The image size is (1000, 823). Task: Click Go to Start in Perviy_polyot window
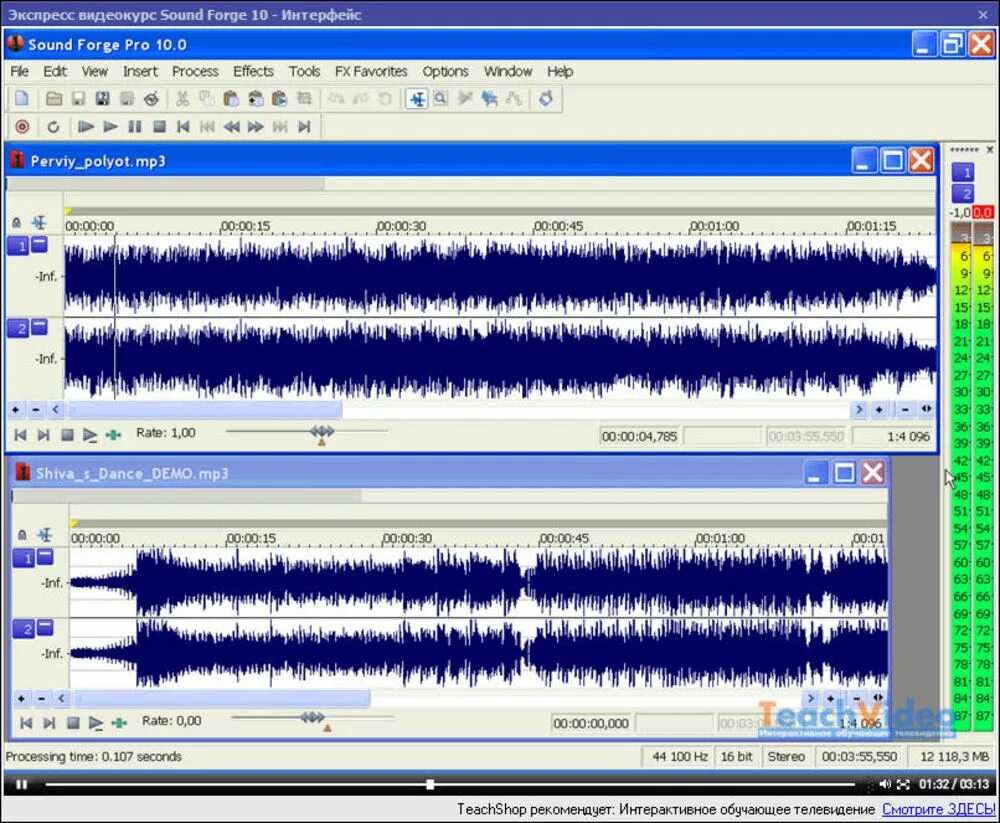pyautogui.click(x=20, y=435)
